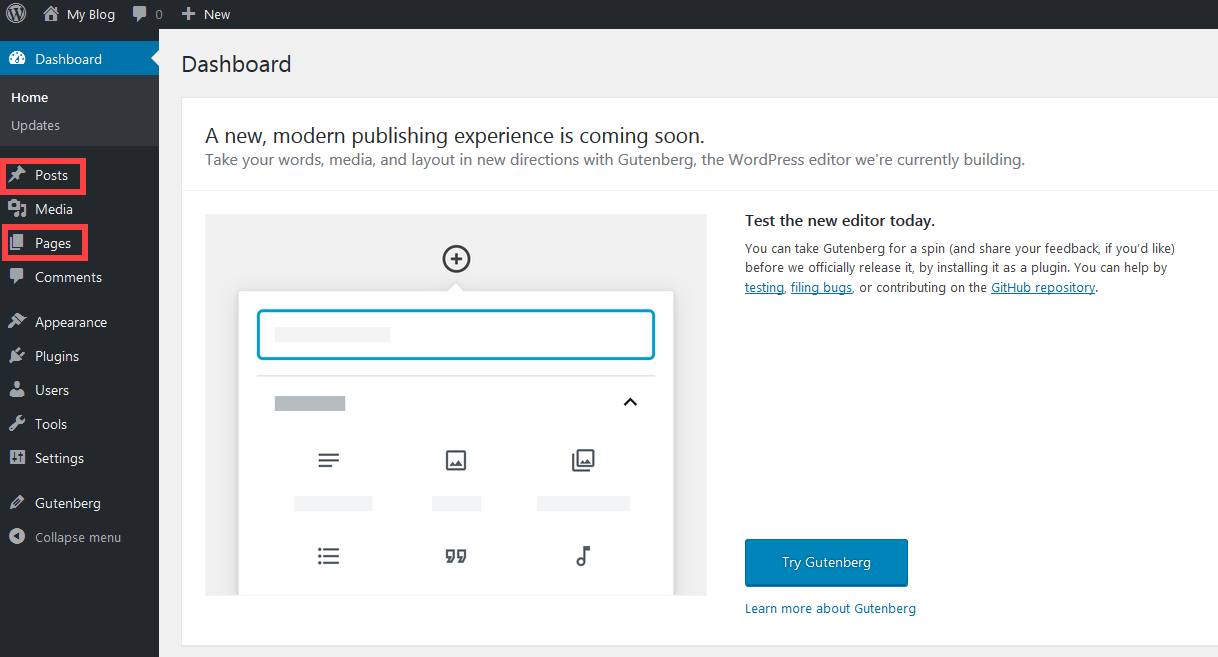1218x657 pixels.
Task: Click the filing bugs link
Action: pyautogui.click(x=821, y=287)
